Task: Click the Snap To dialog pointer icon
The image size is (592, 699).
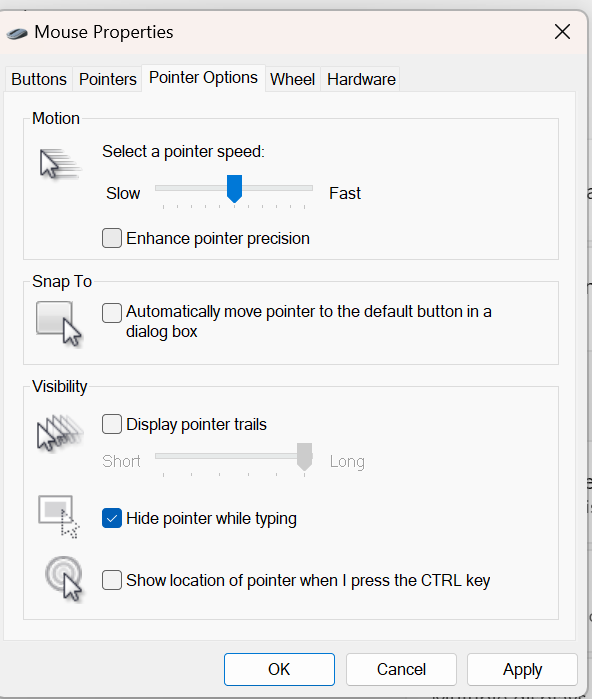Action: 59,324
